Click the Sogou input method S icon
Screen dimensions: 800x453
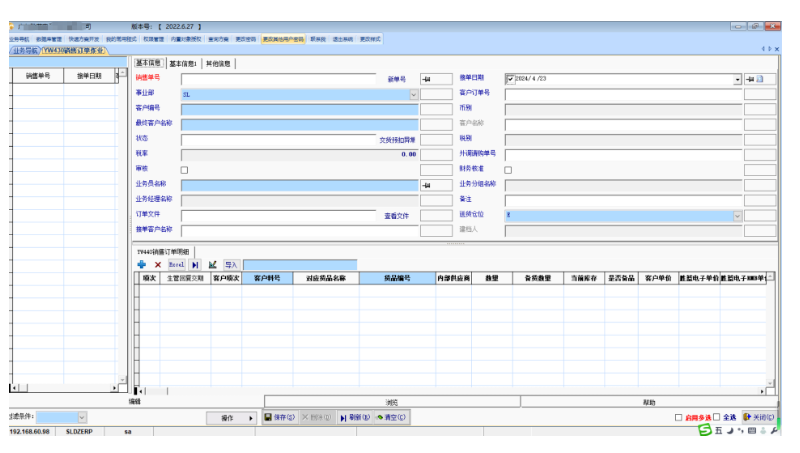(x=705, y=431)
